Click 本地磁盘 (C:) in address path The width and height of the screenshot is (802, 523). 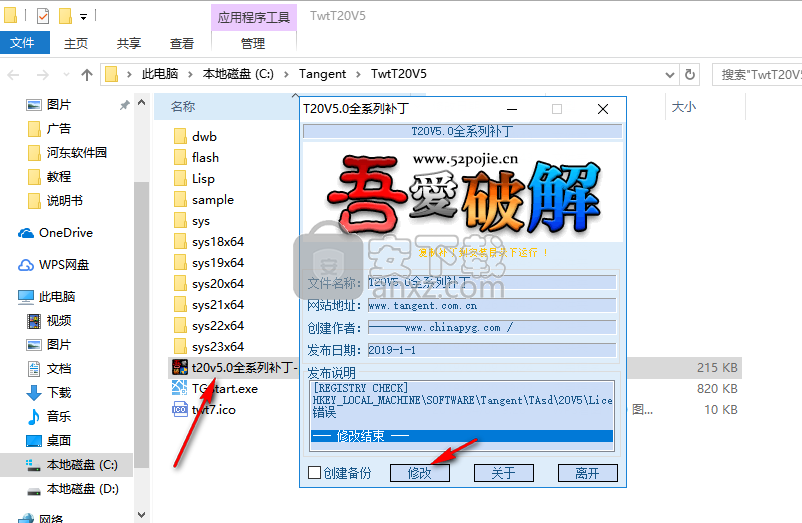tap(238, 74)
